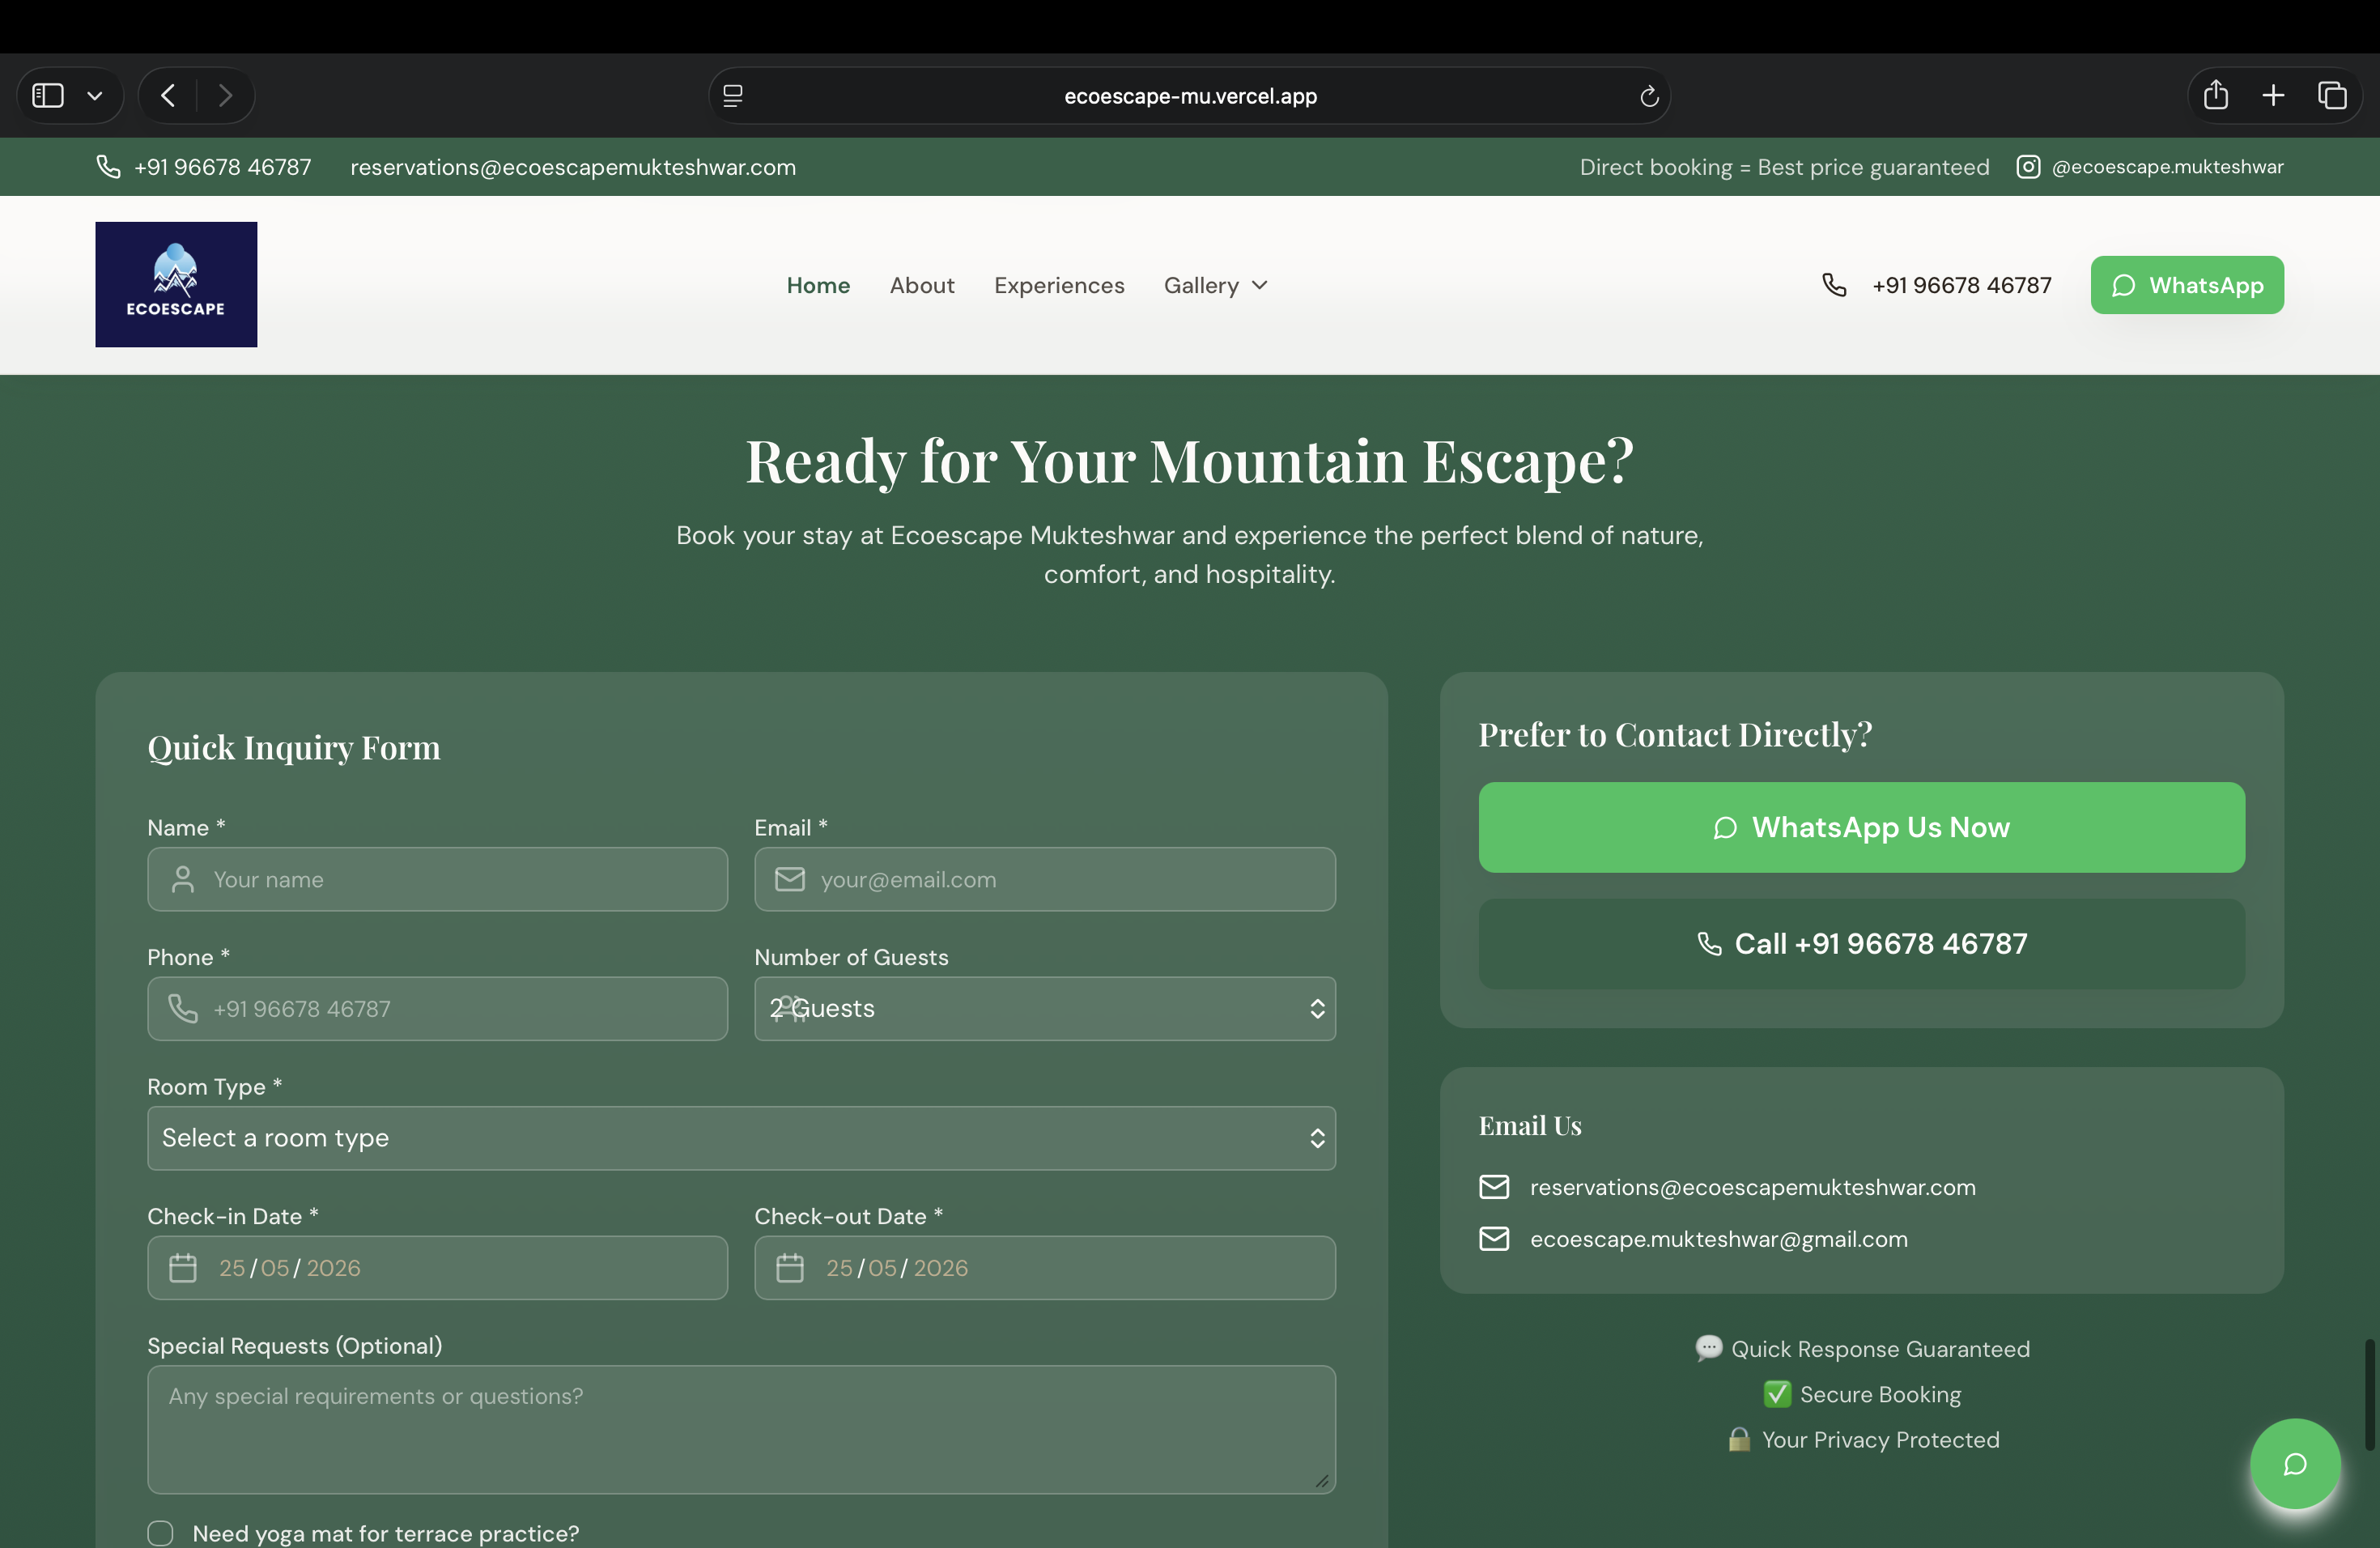Open the About nav item
2380x1548 pixels.
pos(922,285)
